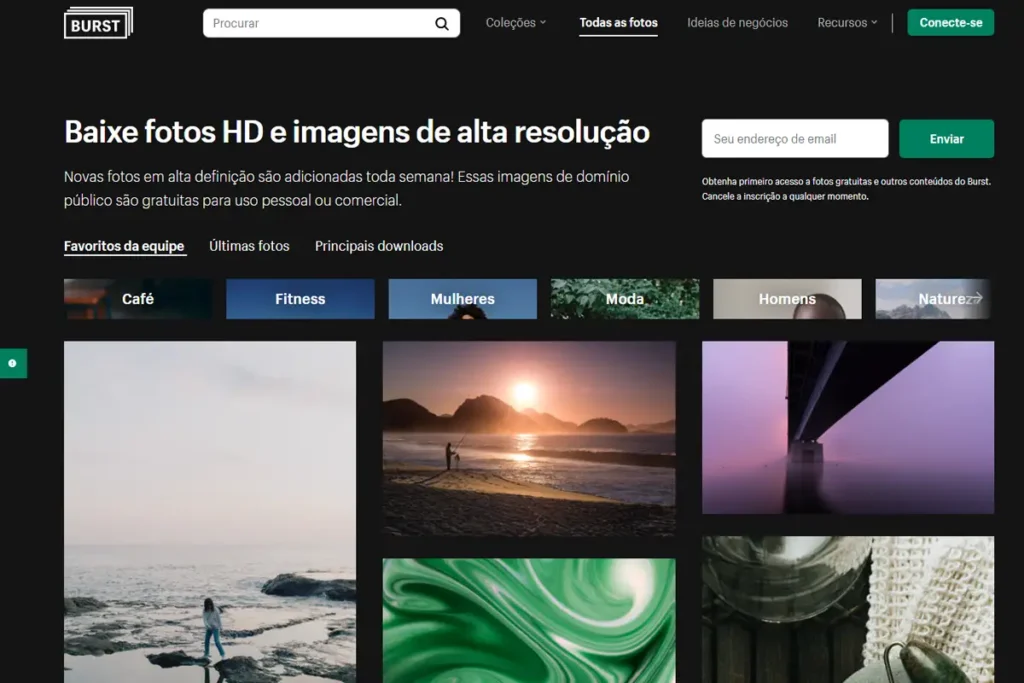Focus the Seu endereço de email field
This screenshot has width=1024, height=683.
pyautogui.click(x=795, y=138)
